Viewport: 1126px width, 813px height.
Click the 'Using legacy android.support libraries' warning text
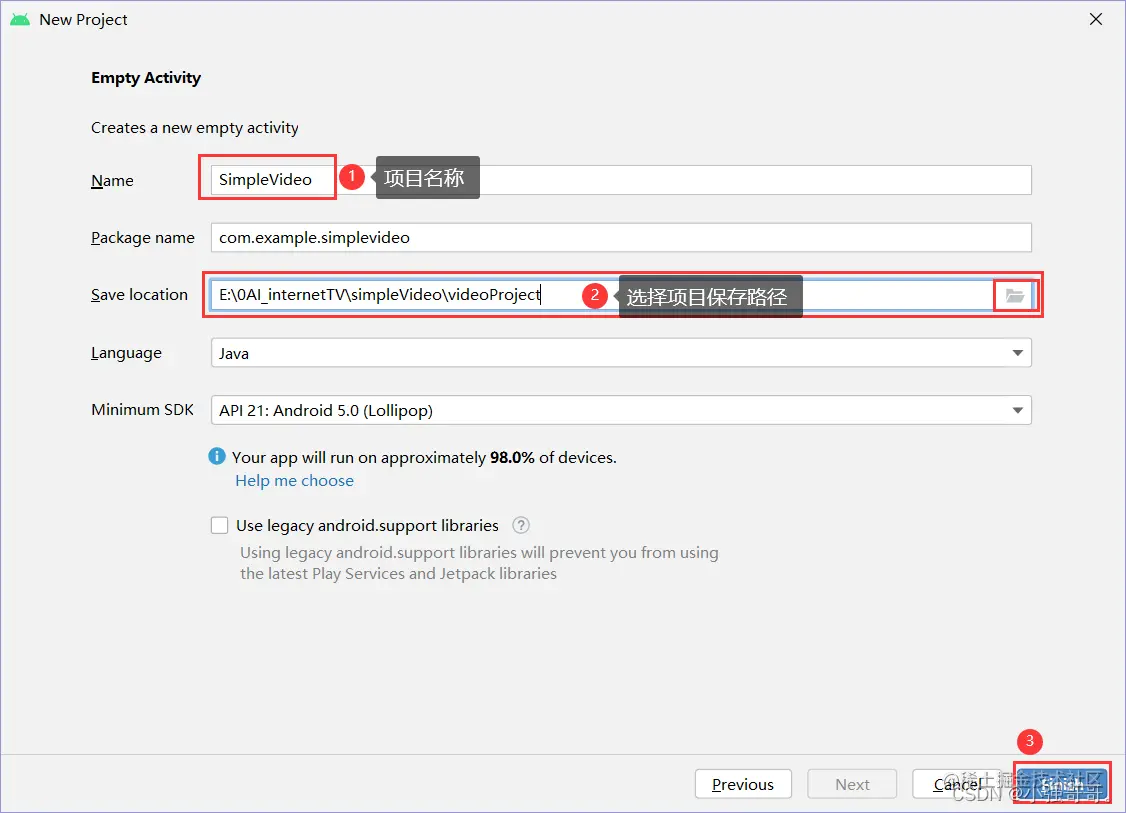click(479, 563)
